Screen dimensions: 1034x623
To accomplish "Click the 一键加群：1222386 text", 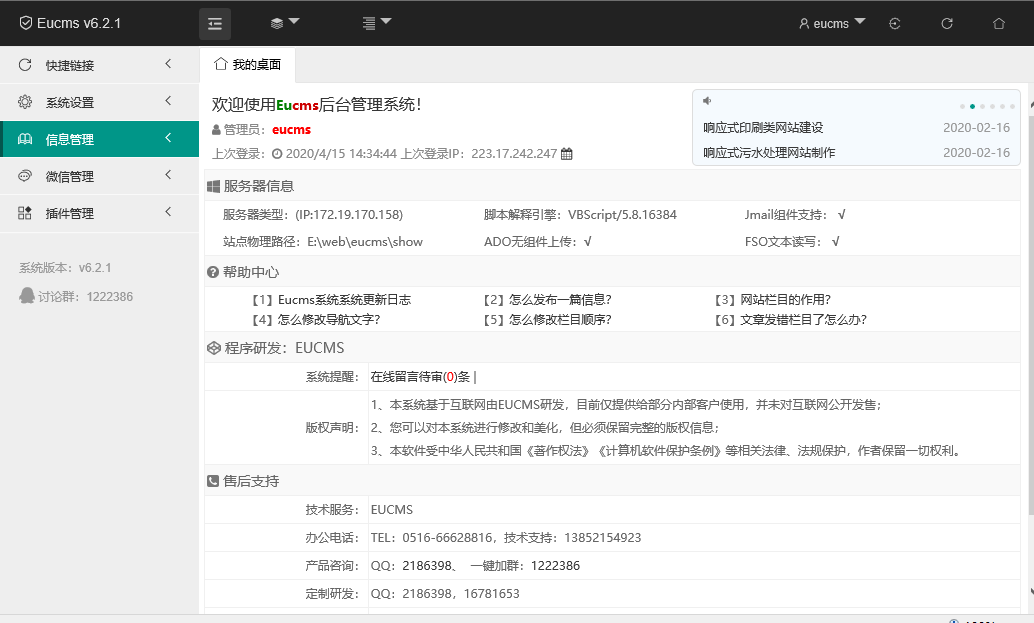I will click(525, 566).
